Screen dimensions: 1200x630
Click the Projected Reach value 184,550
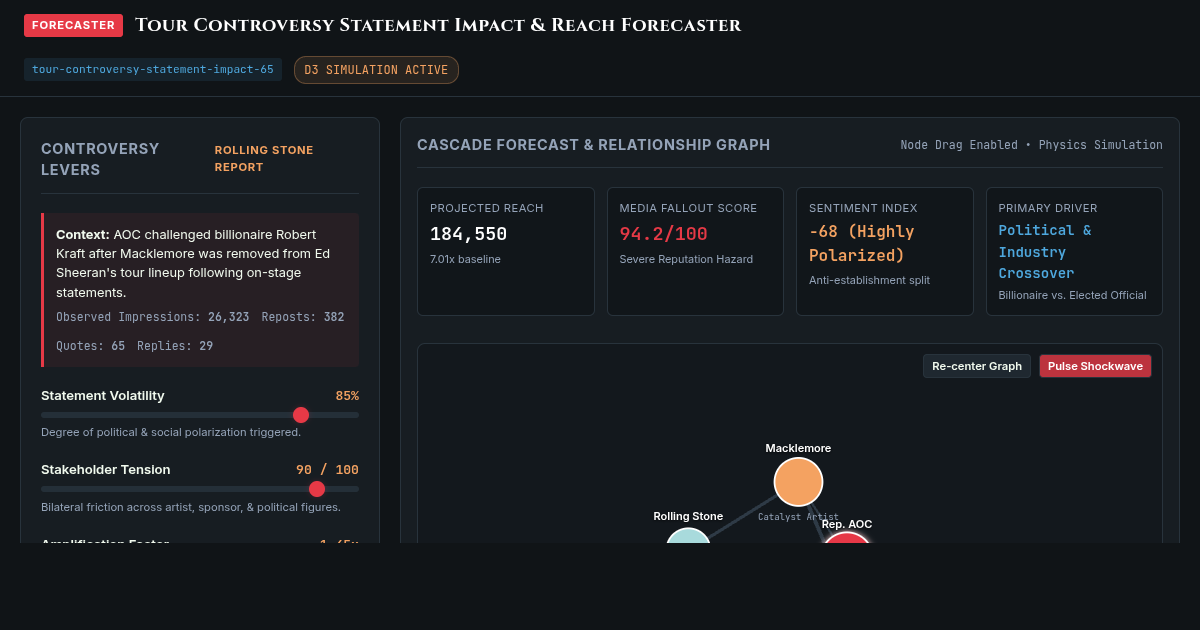pyautogui.click(x=469, y=234)
